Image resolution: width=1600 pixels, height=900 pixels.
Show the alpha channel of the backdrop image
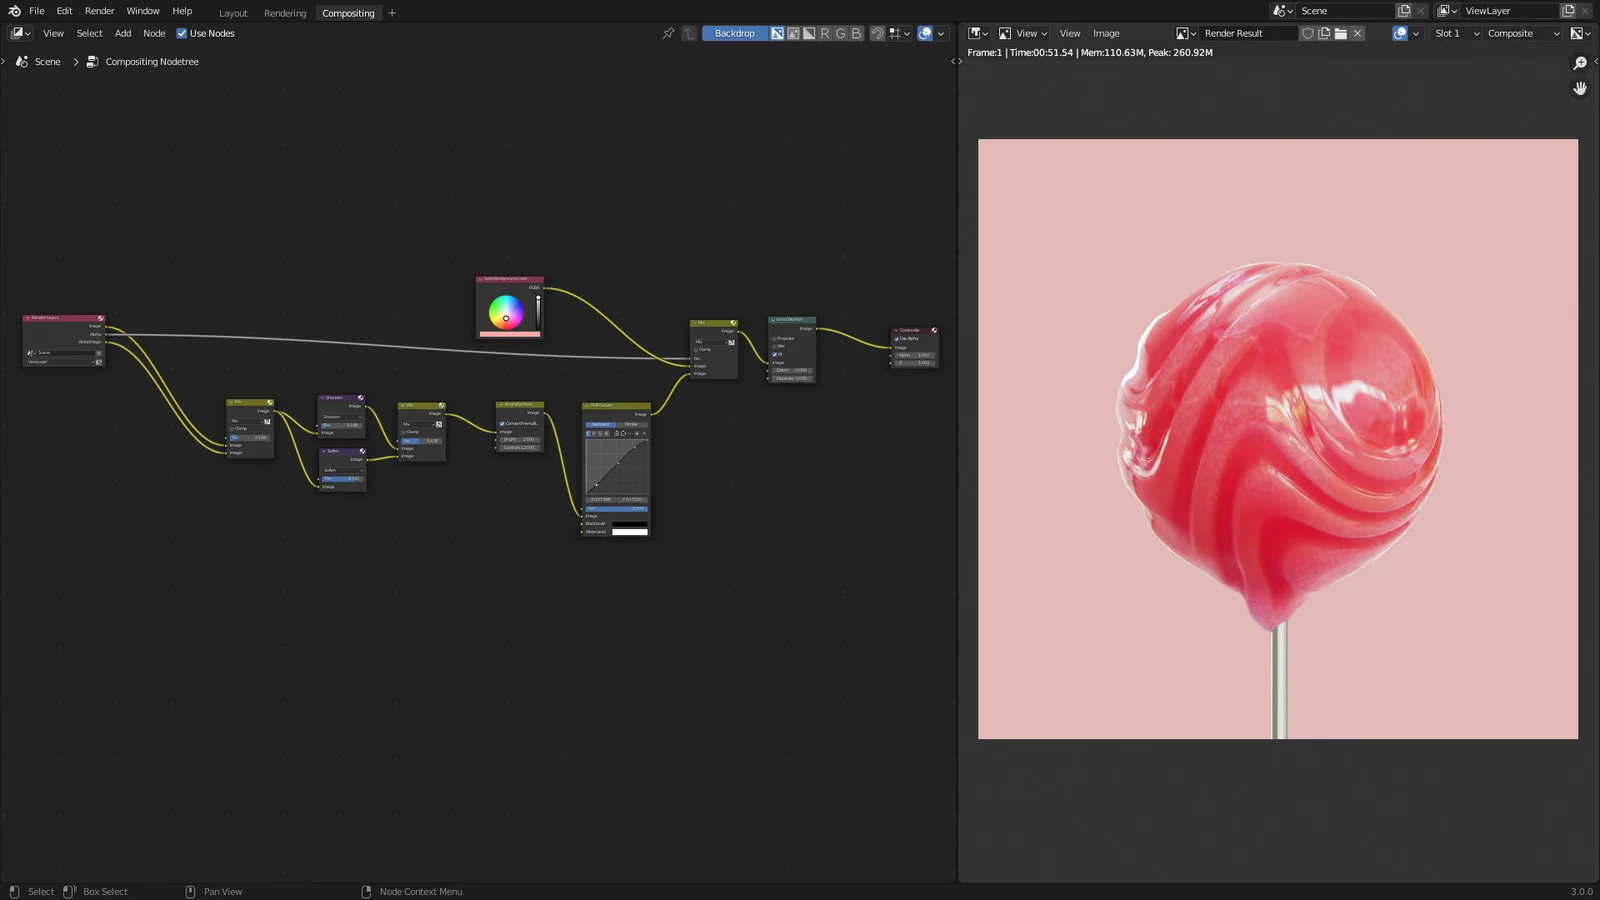pyautogui.click(x=810, y=33)
